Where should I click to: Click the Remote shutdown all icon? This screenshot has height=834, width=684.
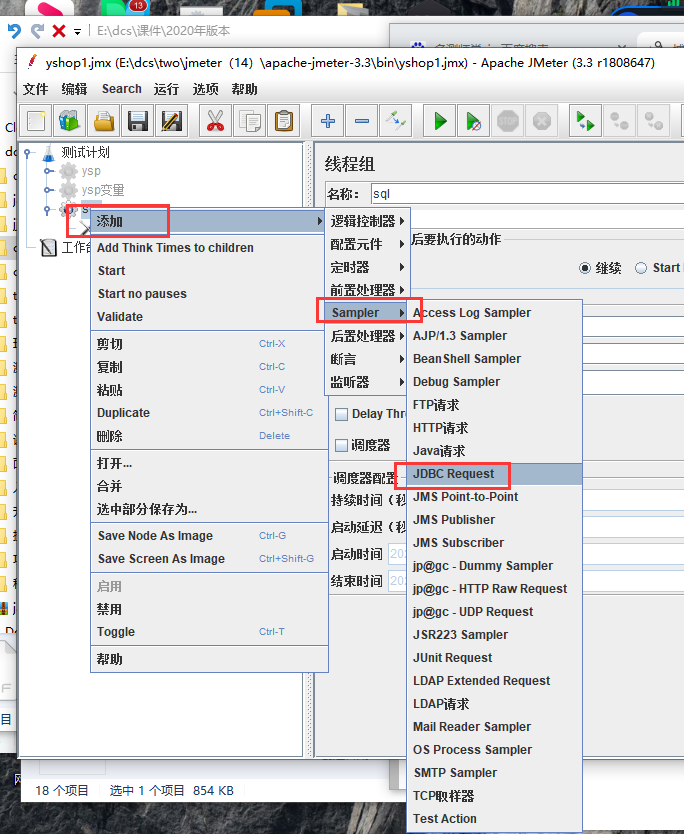(x=654, y=121)
